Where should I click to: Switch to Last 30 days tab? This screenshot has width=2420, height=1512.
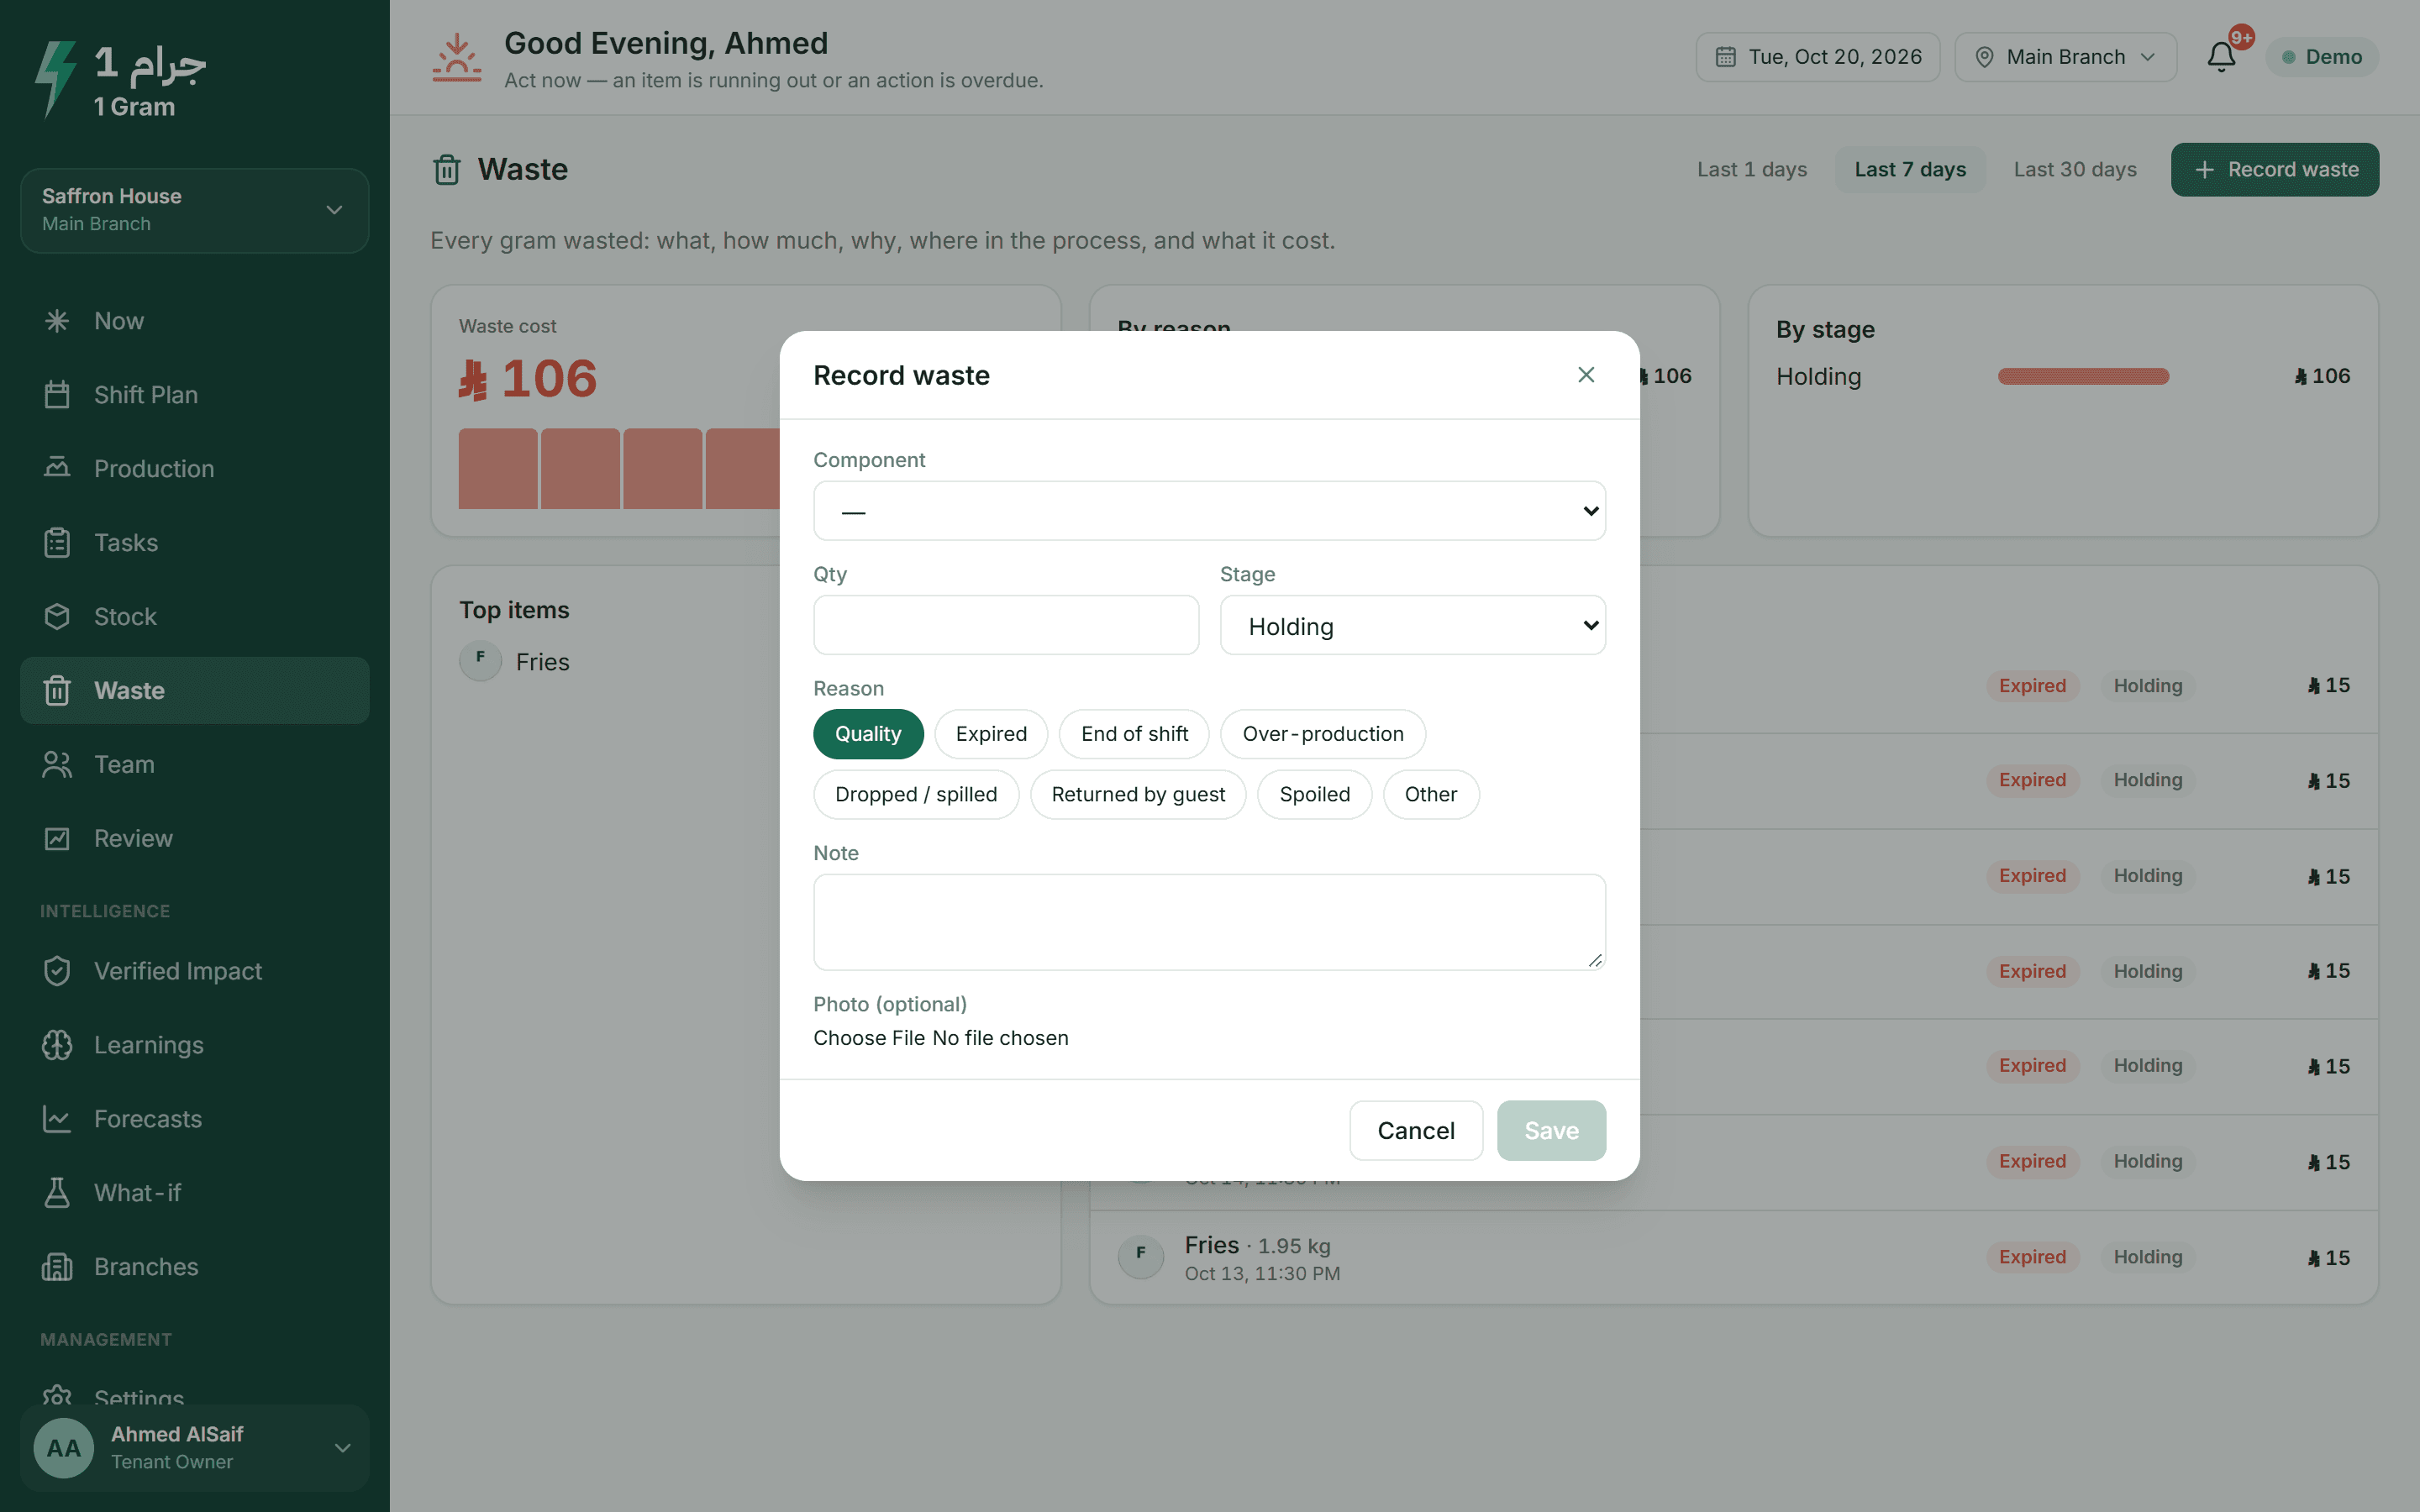pyautogui.click(x=2074, y=170)
